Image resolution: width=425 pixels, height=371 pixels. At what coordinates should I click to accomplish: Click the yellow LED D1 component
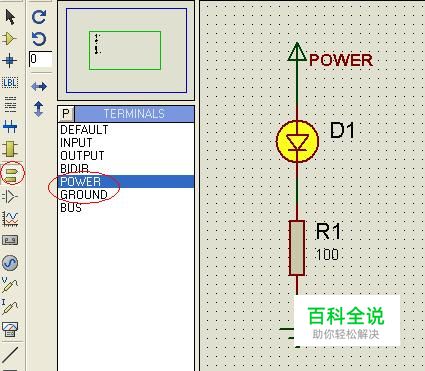coord(297,142)
